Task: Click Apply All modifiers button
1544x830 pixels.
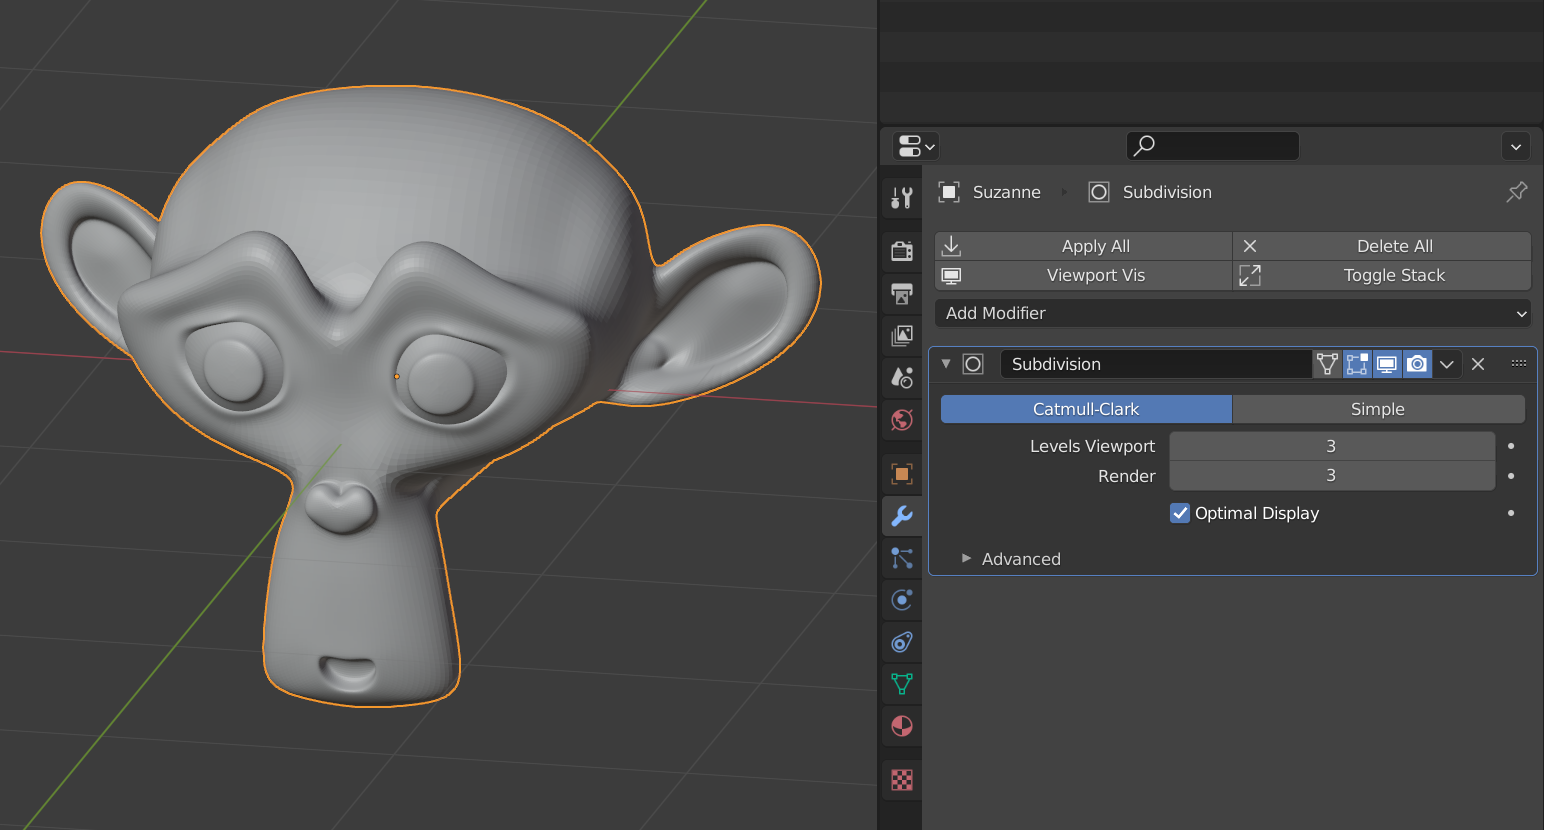Action: [1083, 246]
